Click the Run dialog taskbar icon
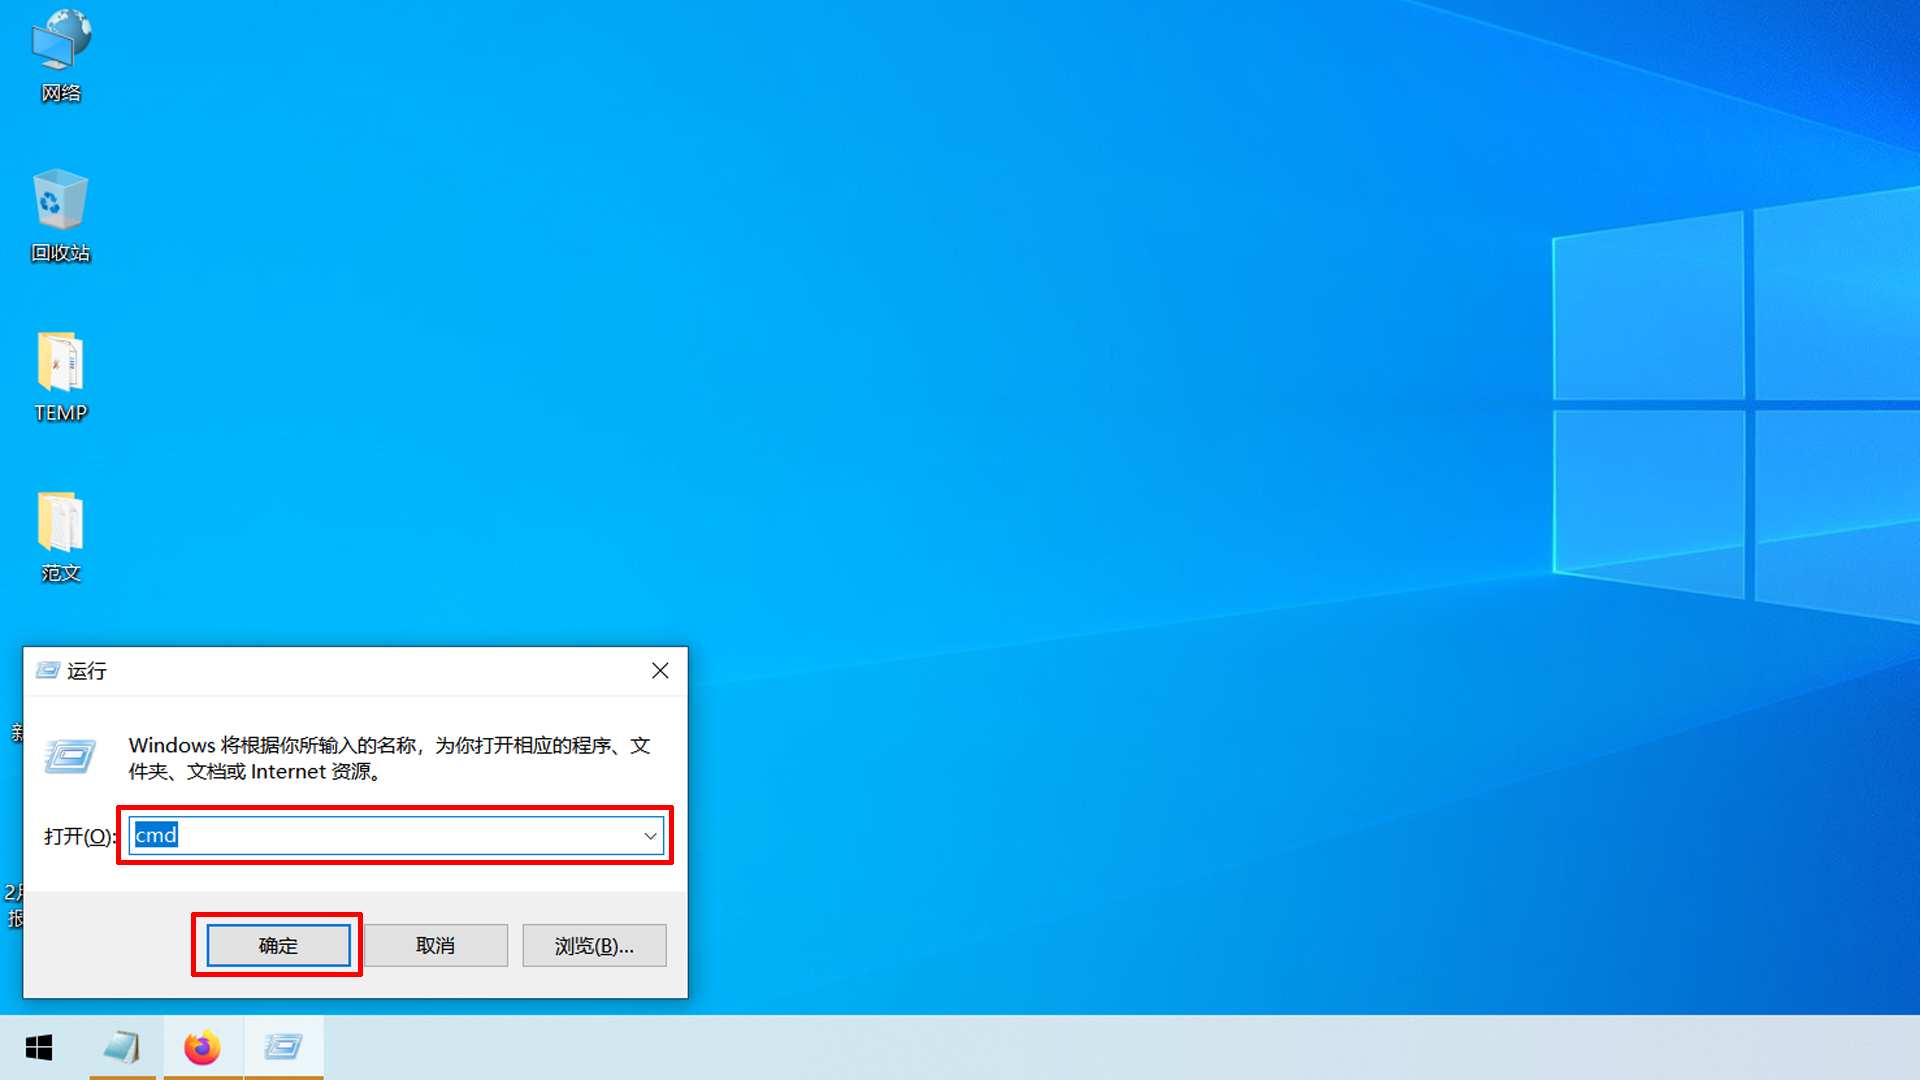The width and height of the screenshot is (1920, 1080). point(283,1047)
